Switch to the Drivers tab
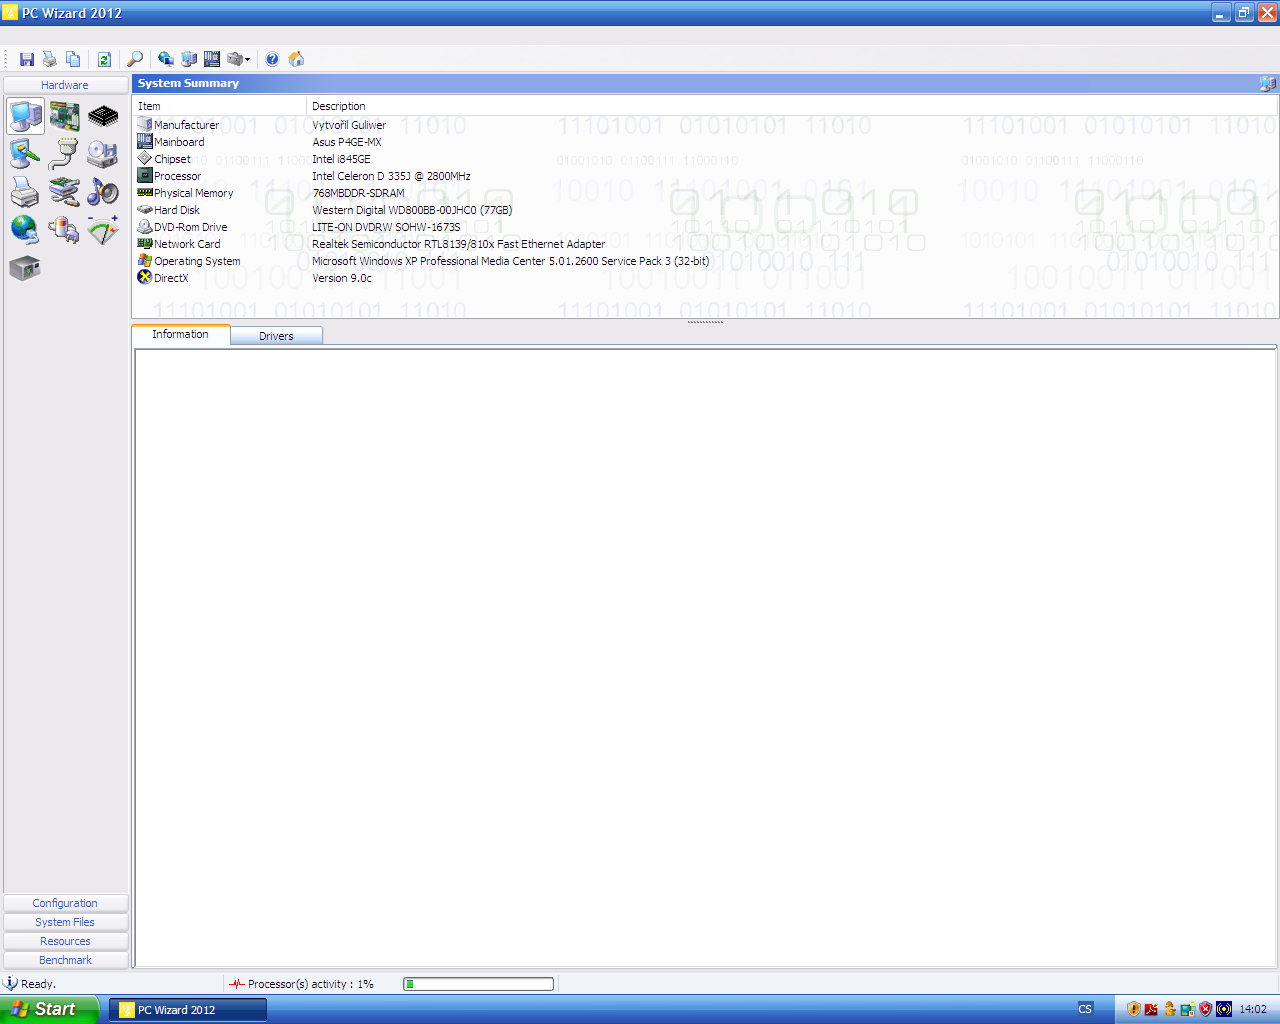The height and width of the screenshot is (1024, 1280). (276, 336)
